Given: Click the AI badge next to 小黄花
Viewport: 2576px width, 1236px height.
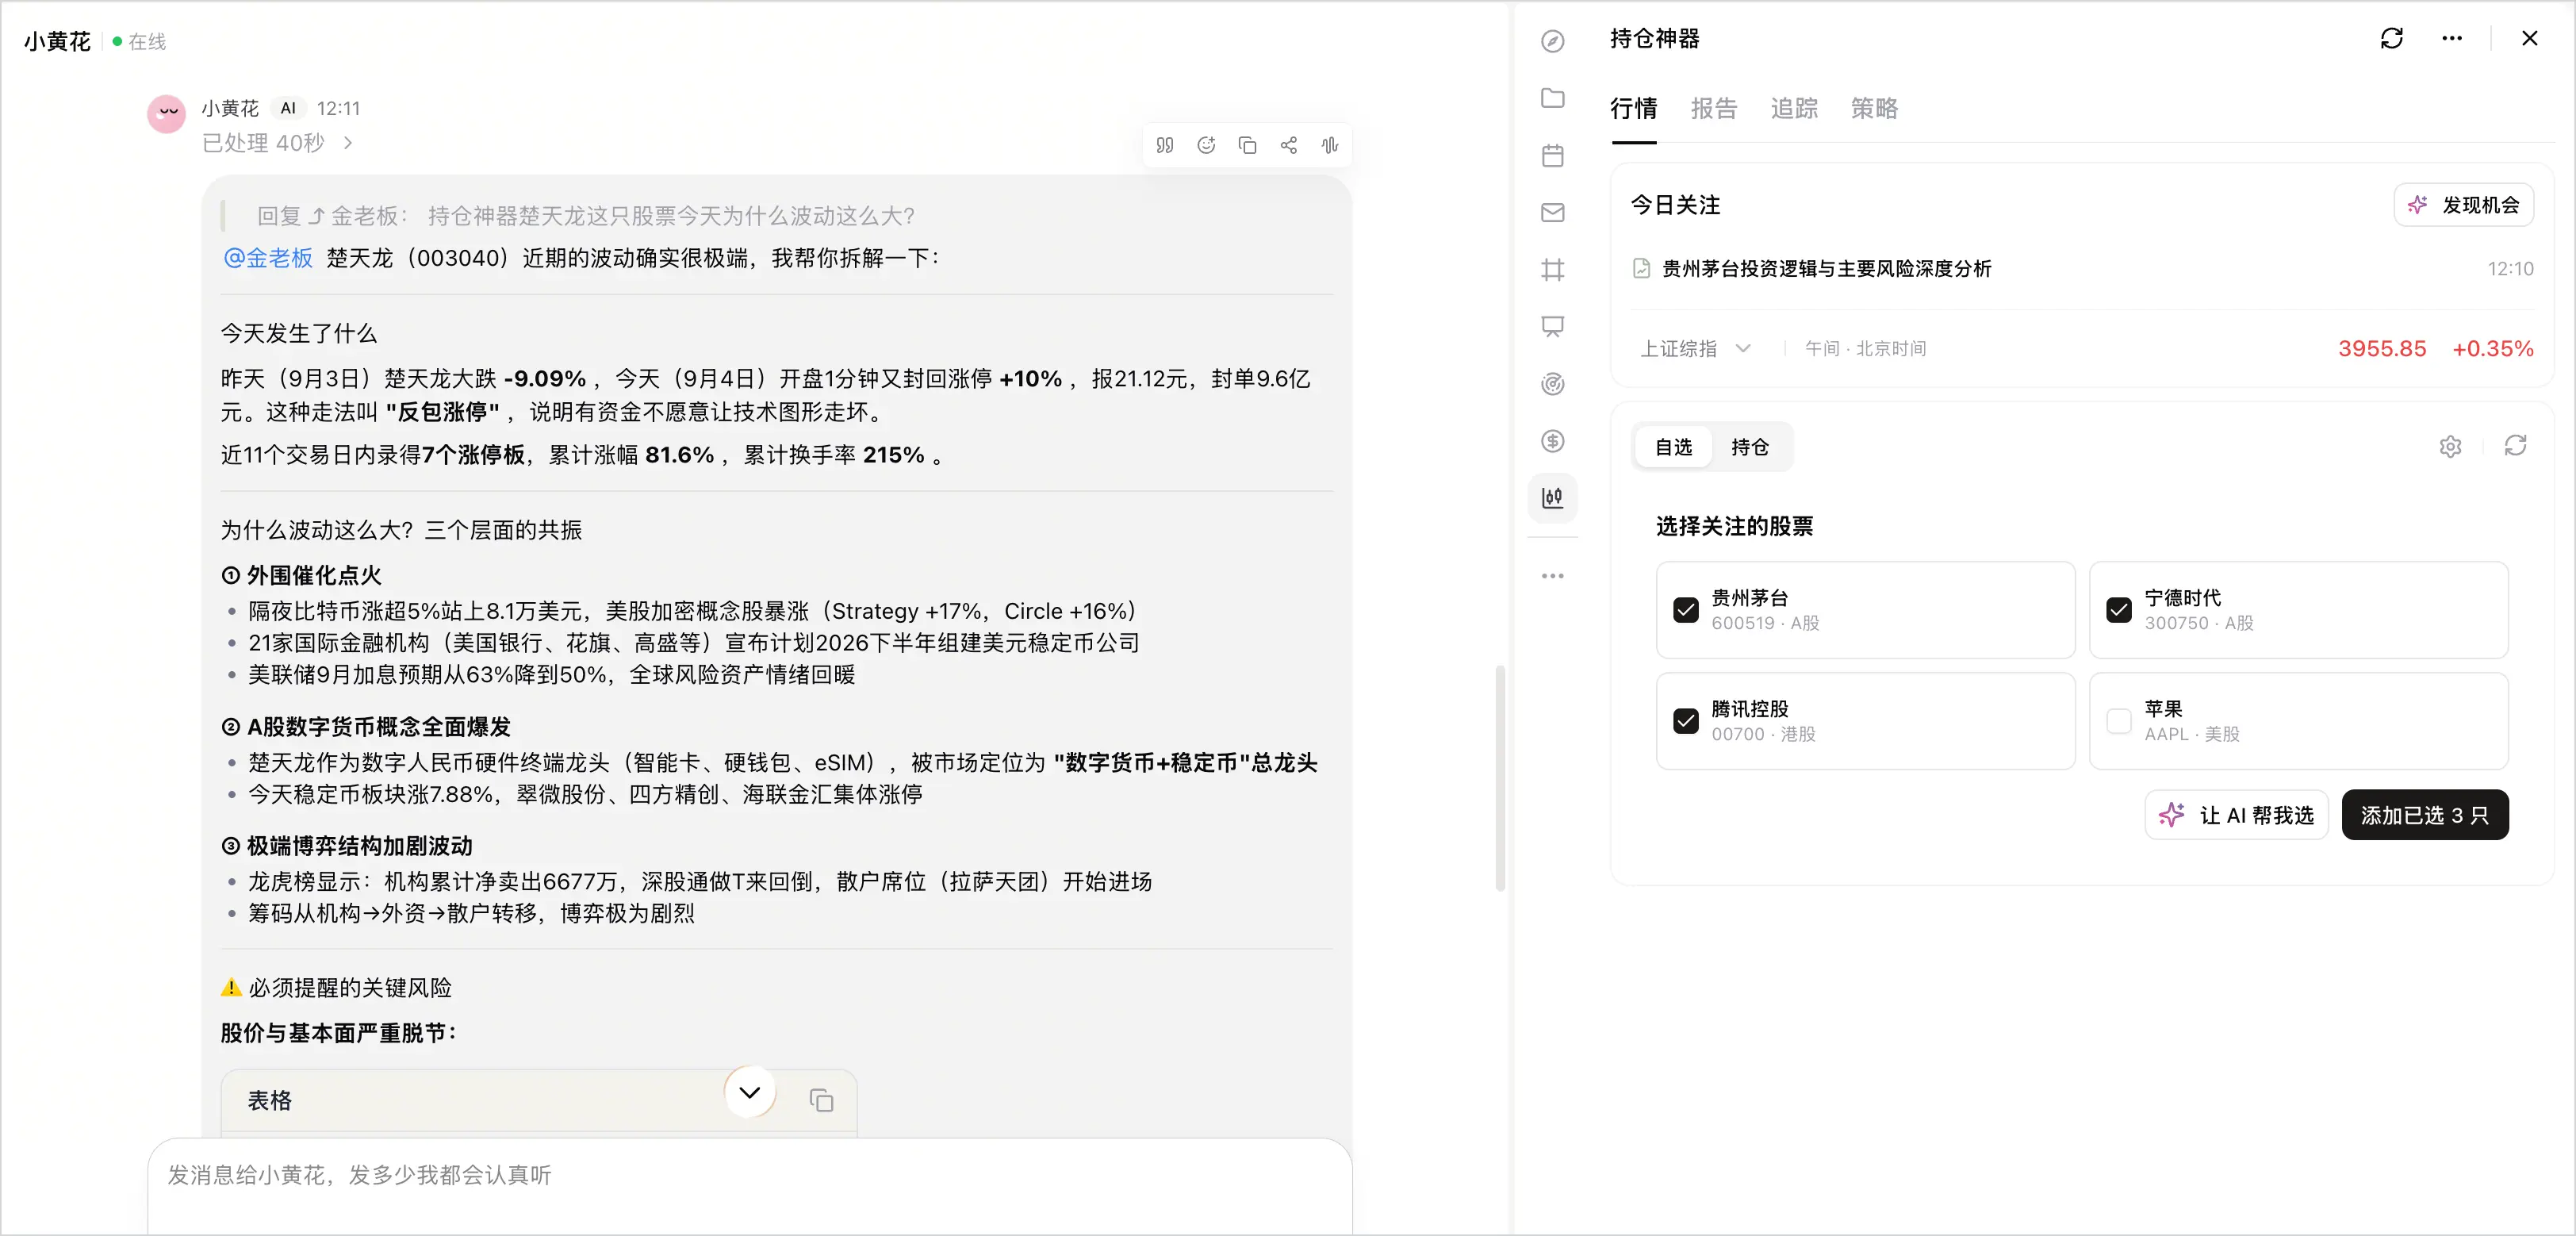Looking at the screenshot, I should pos(288,108).
